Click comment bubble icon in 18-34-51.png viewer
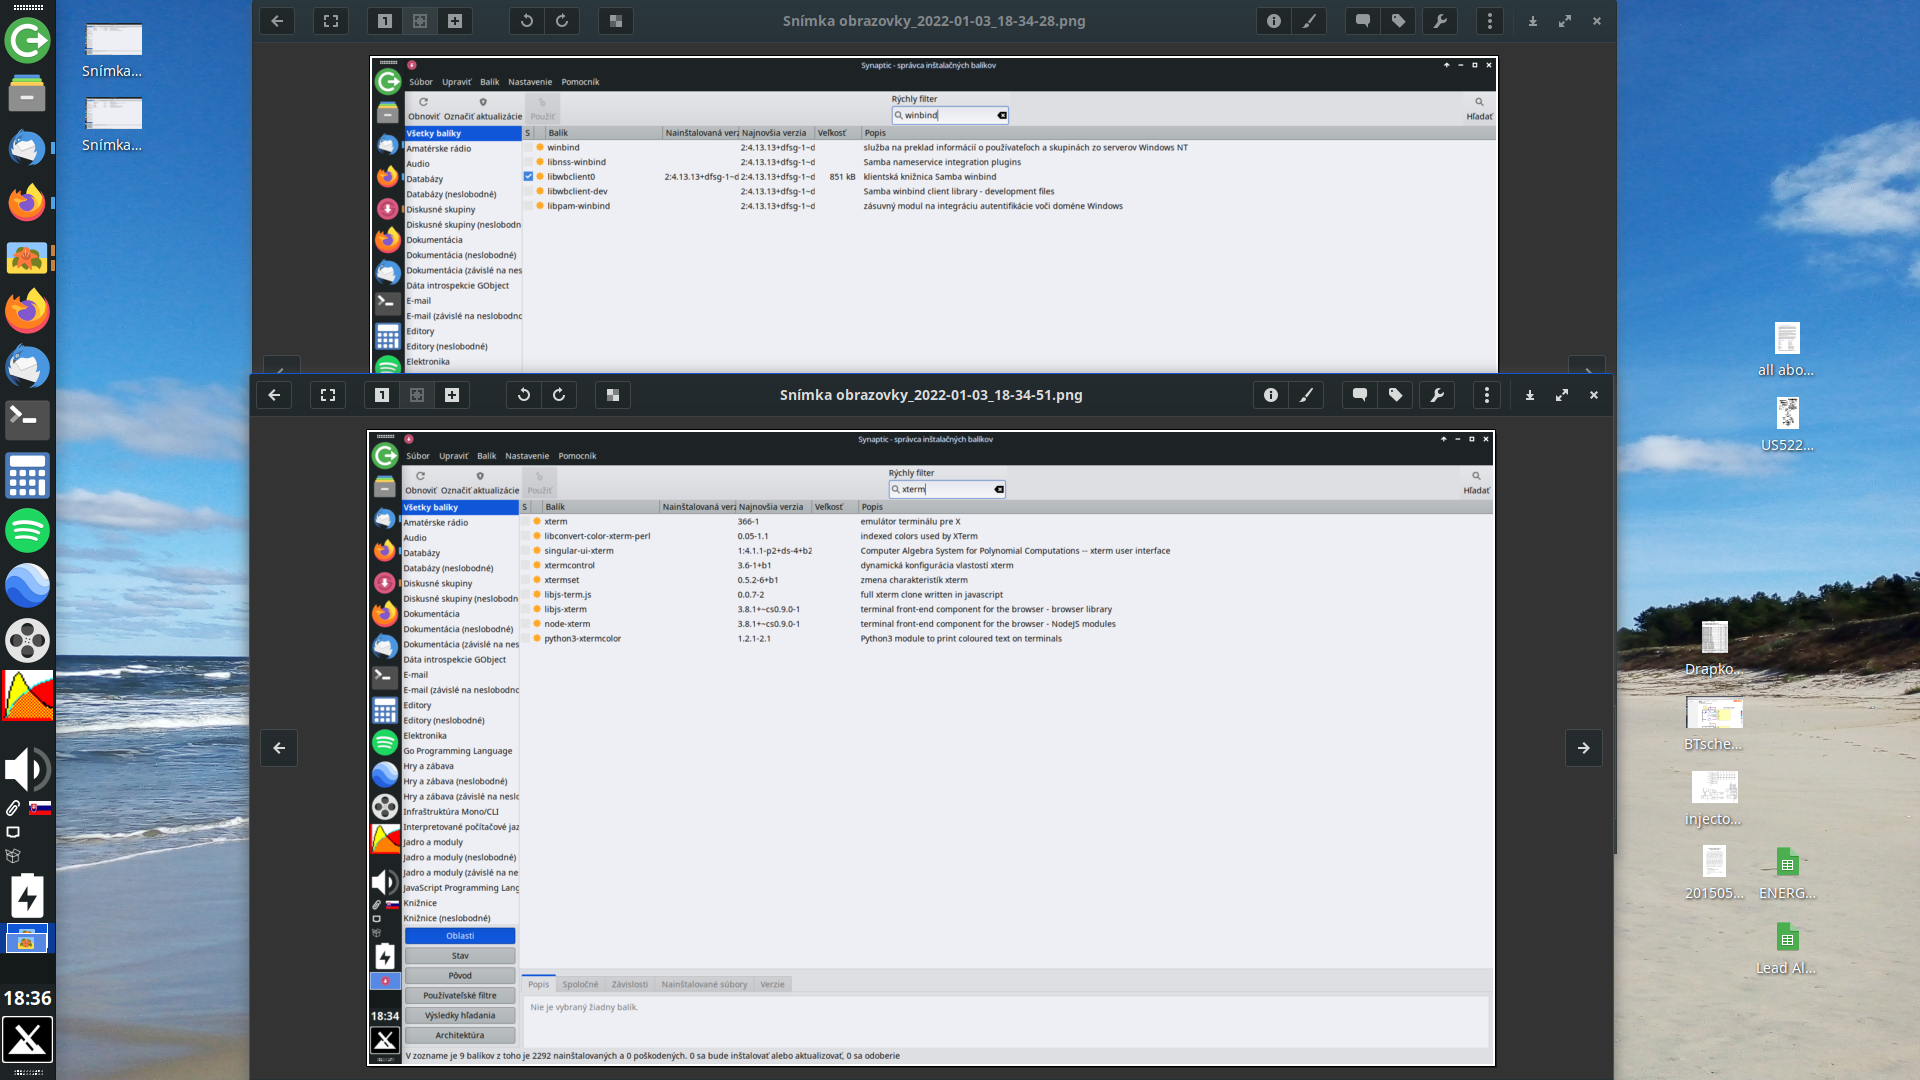This screenshot has height=1080, width=1920. coord(1359,395)
